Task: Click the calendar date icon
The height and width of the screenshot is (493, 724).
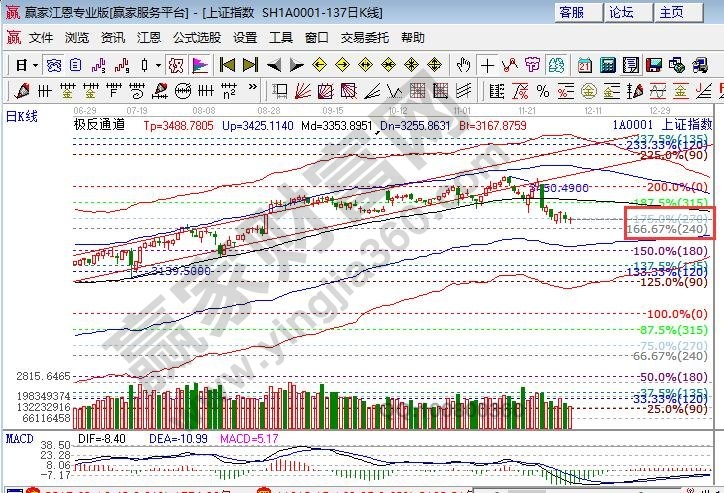Action: pyautogui.click(x=584, y=65)
